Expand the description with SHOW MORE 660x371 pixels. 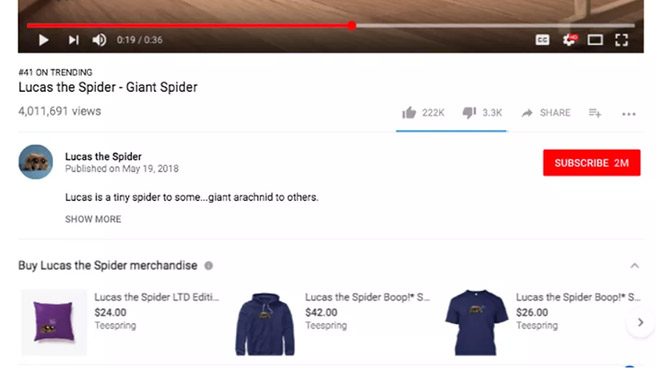point(93,219)
